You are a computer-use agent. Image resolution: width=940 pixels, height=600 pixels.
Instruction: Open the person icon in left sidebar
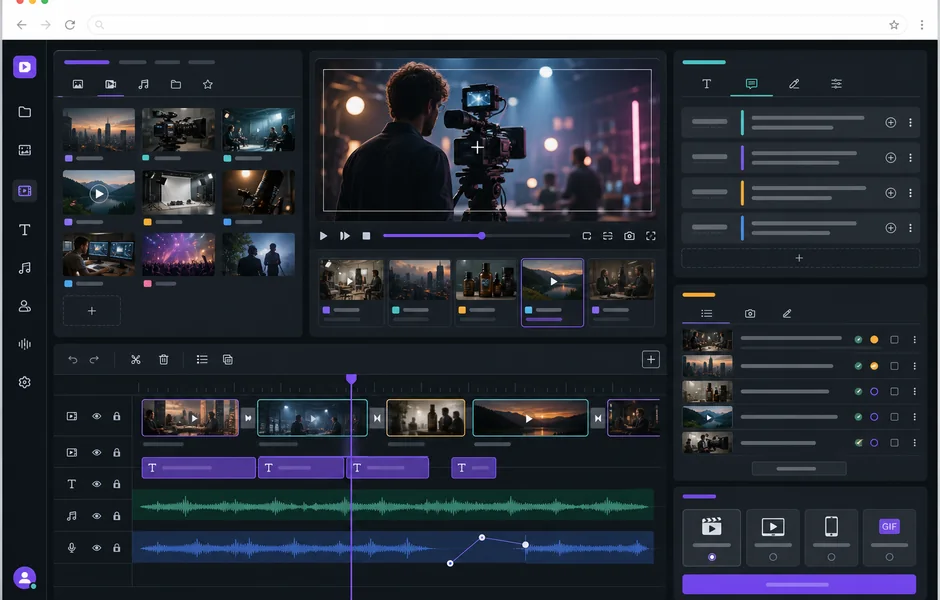[25, 306]
